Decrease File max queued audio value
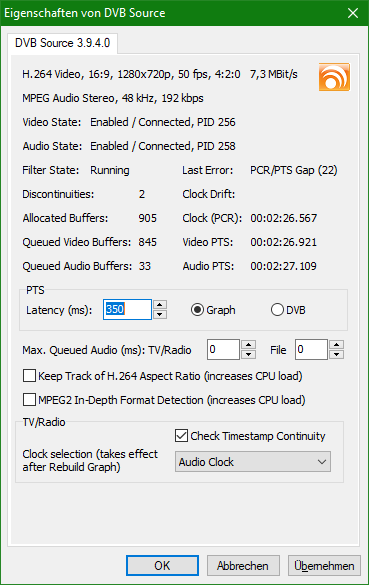 tap(337, 354)
